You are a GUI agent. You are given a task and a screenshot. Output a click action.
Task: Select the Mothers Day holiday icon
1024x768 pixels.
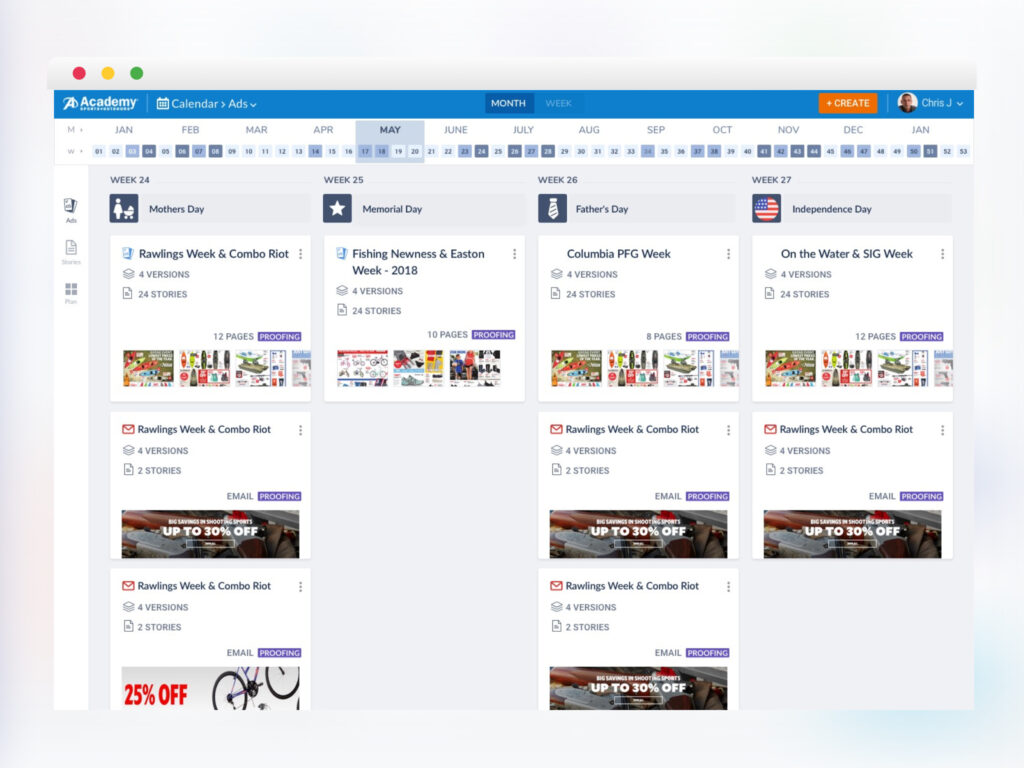click(123, 208)
